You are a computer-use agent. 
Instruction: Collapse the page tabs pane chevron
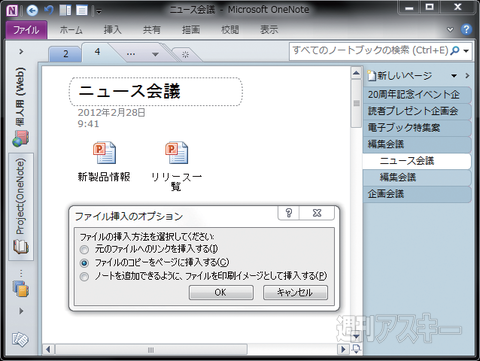(467, 76)
